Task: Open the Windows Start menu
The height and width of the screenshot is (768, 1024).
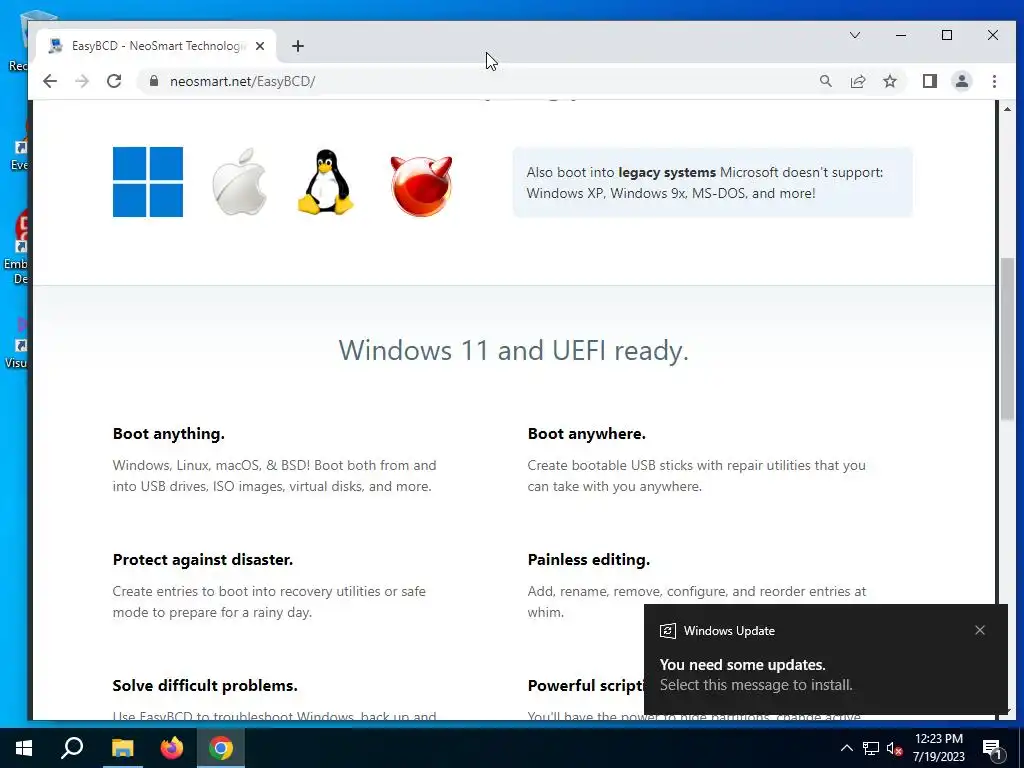Action: tap(24, 748)
